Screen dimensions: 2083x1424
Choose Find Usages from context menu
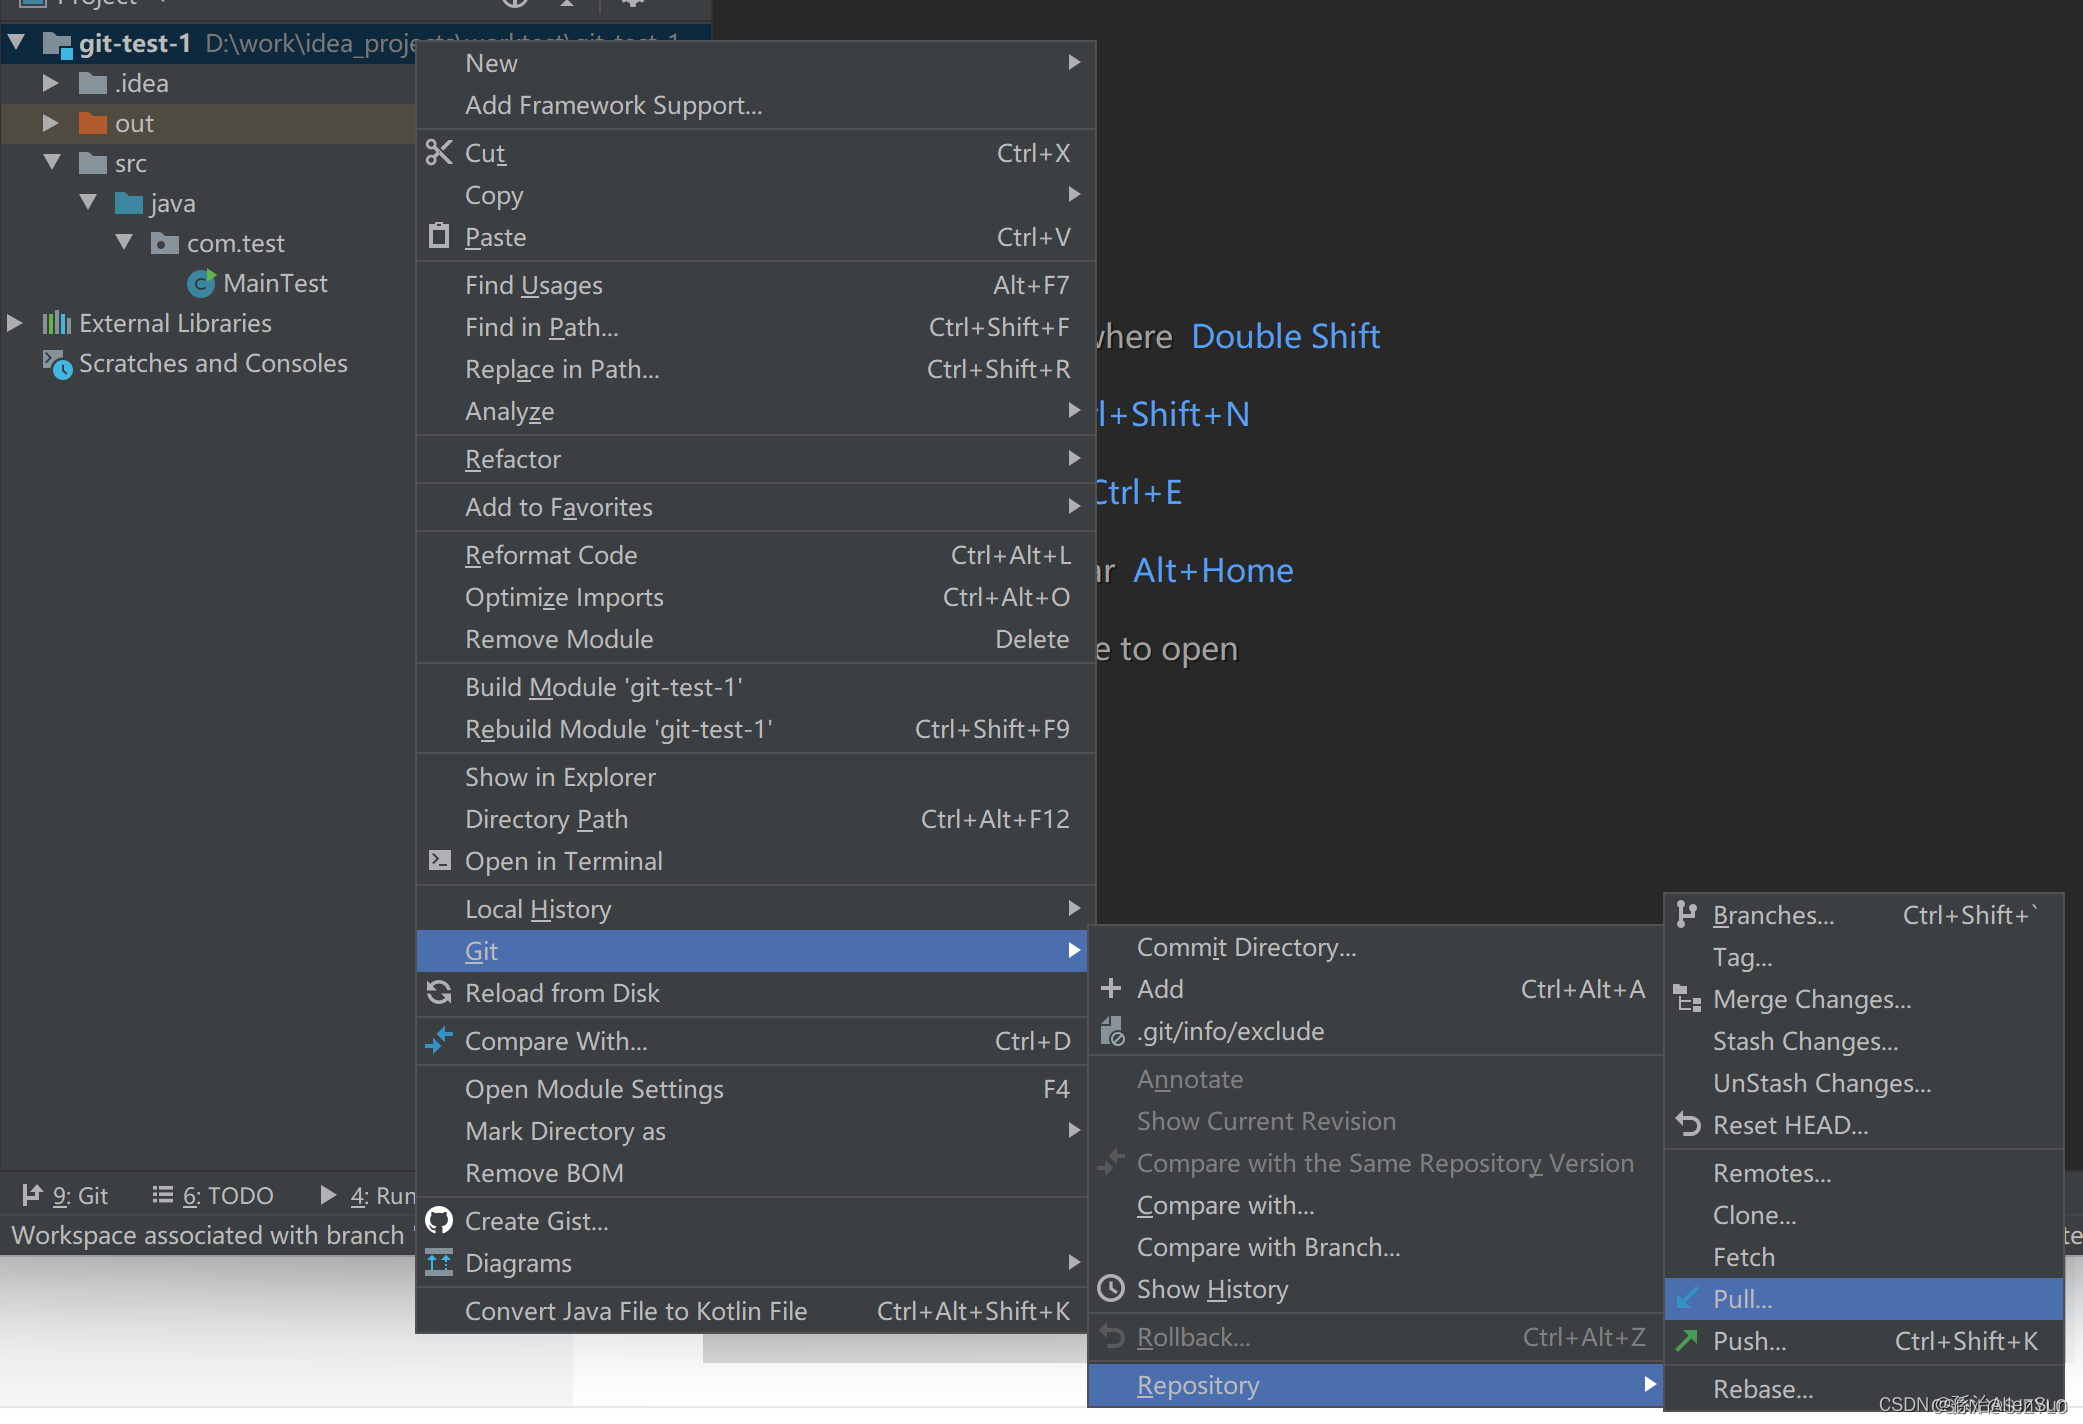coord(756,284)
